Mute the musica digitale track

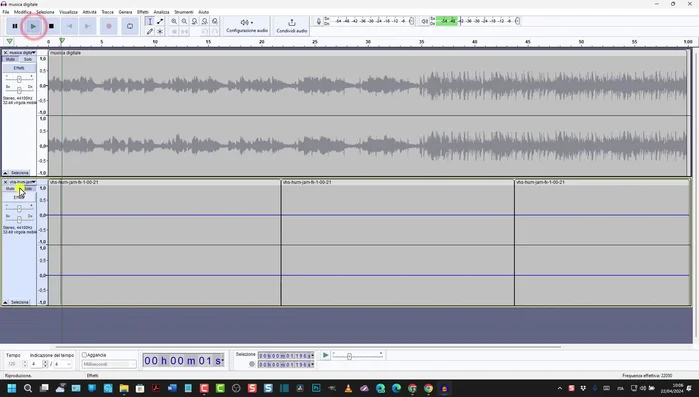[10, 59]
